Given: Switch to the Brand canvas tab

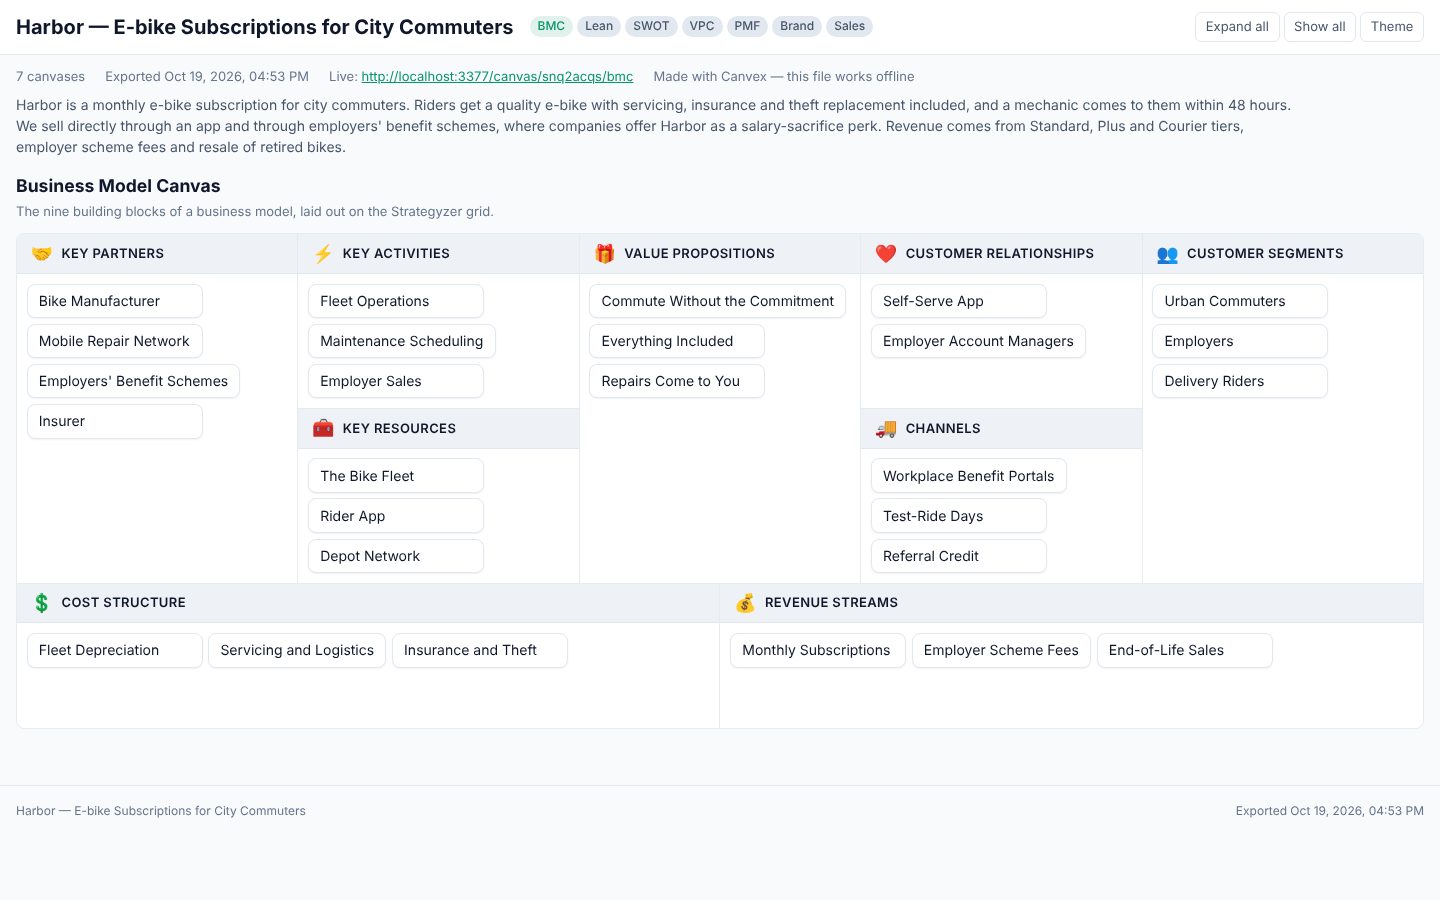Looking at the screenshot, I should click(797, 26).
